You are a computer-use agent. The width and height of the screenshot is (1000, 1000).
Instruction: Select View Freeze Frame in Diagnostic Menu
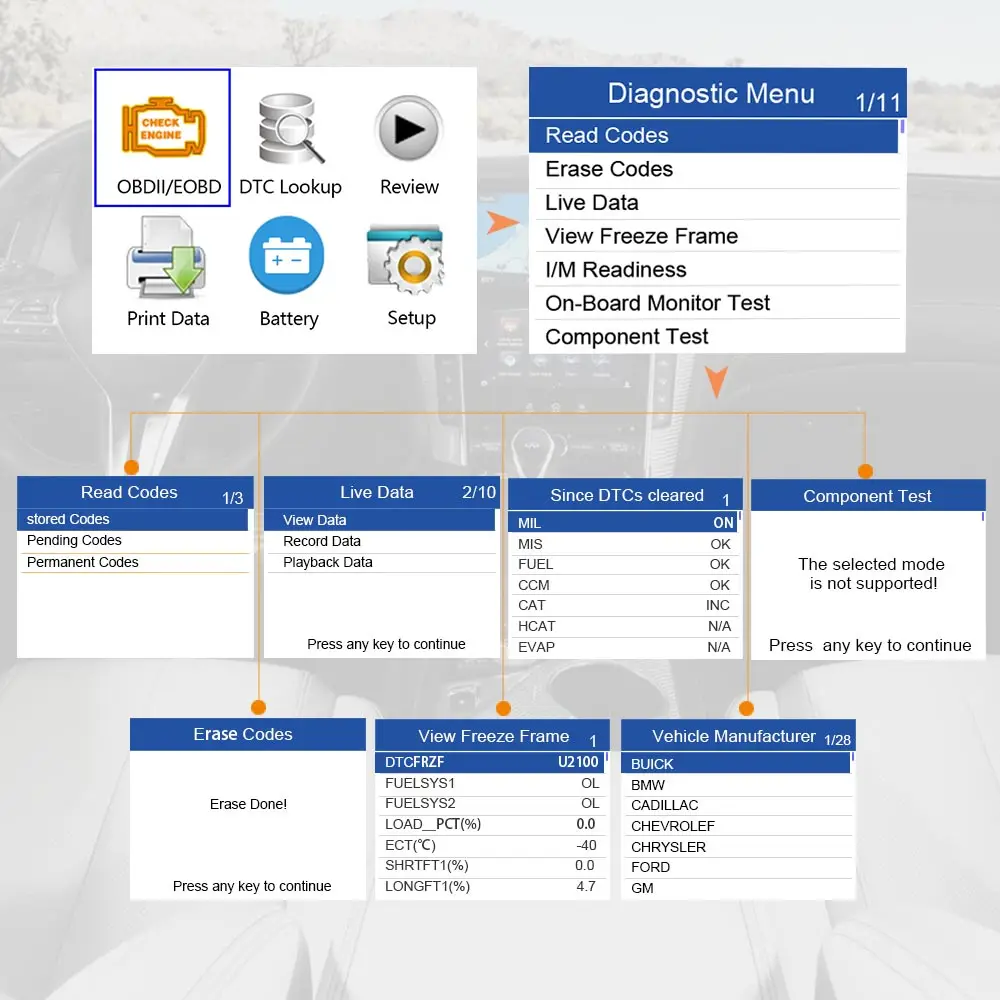[x=717, y=236]
